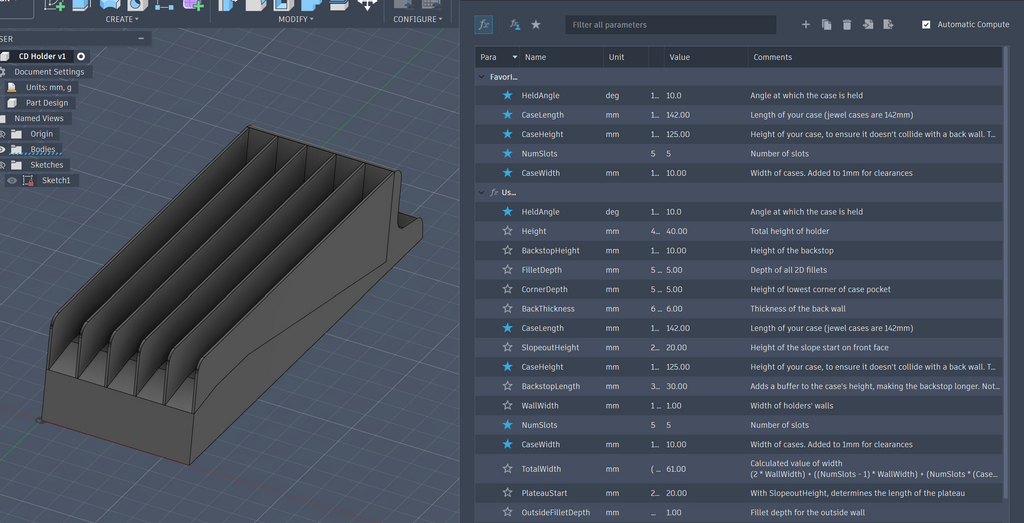
Task: Open the CONFIGURE menu
Action: pyautogui.click(x=417, y=20)
